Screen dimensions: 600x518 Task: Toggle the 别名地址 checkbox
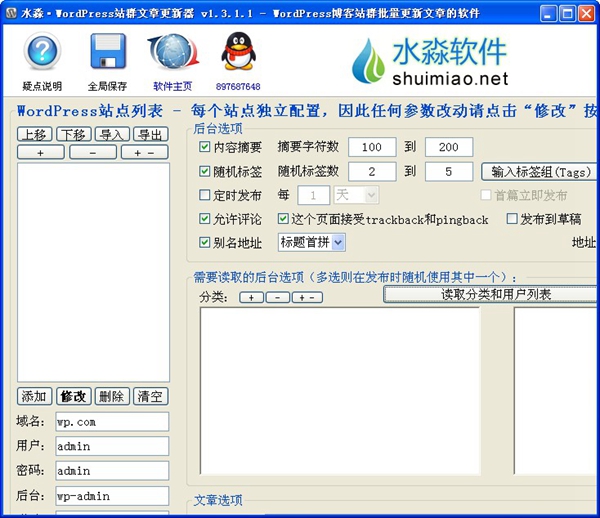coord(204,243)
